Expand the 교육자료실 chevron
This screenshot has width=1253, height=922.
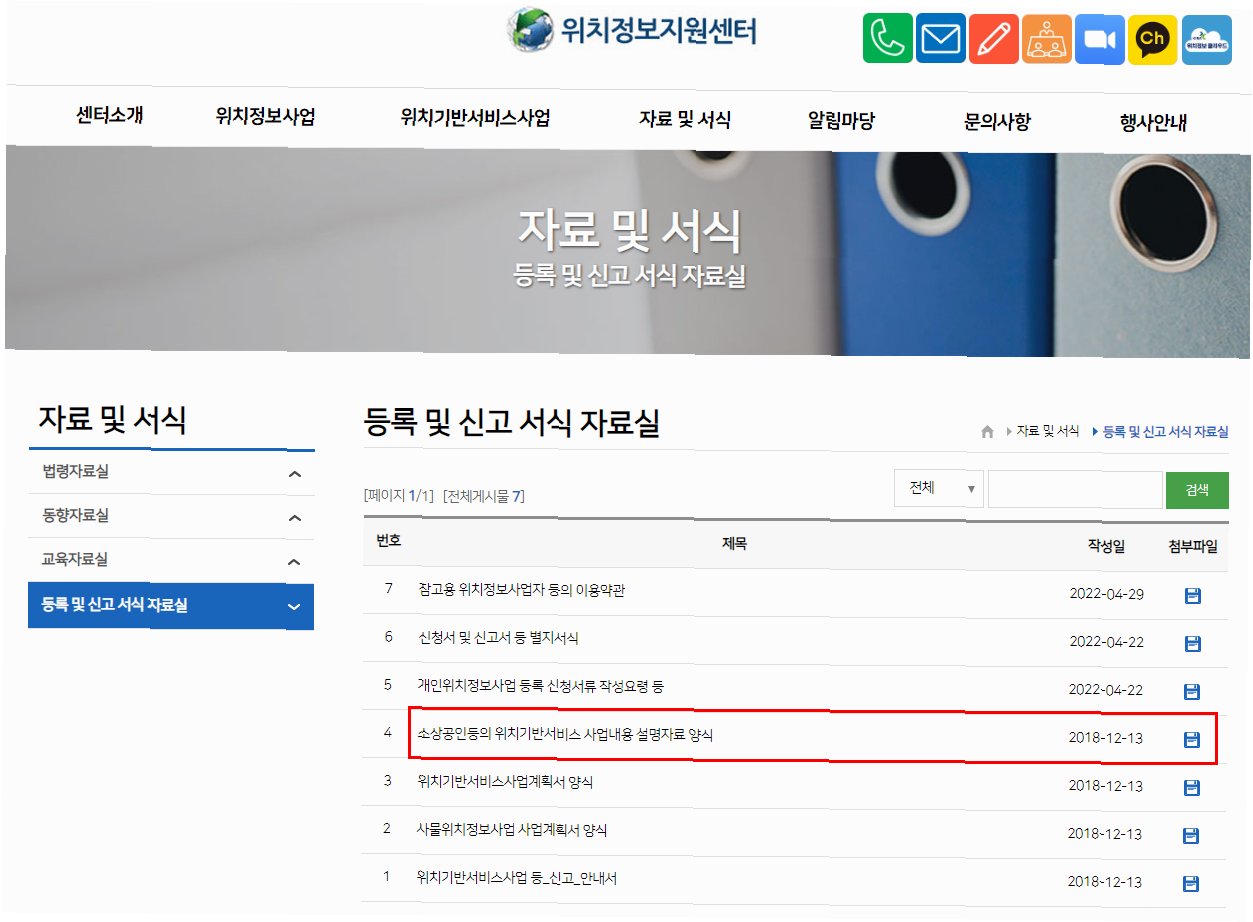[x=294, y=562]
